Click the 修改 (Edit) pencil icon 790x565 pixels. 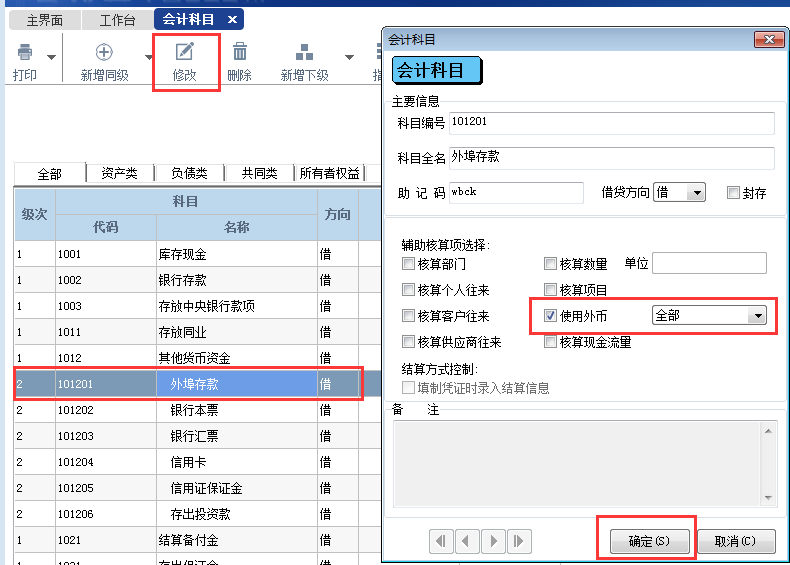pos(184,53)
